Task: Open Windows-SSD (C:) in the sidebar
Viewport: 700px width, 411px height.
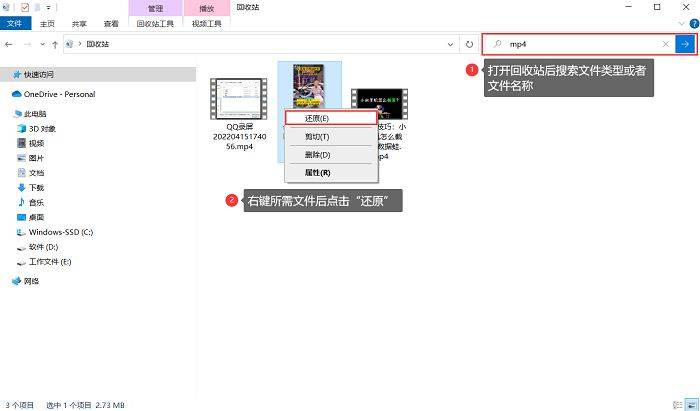Action: coord(60,232)
